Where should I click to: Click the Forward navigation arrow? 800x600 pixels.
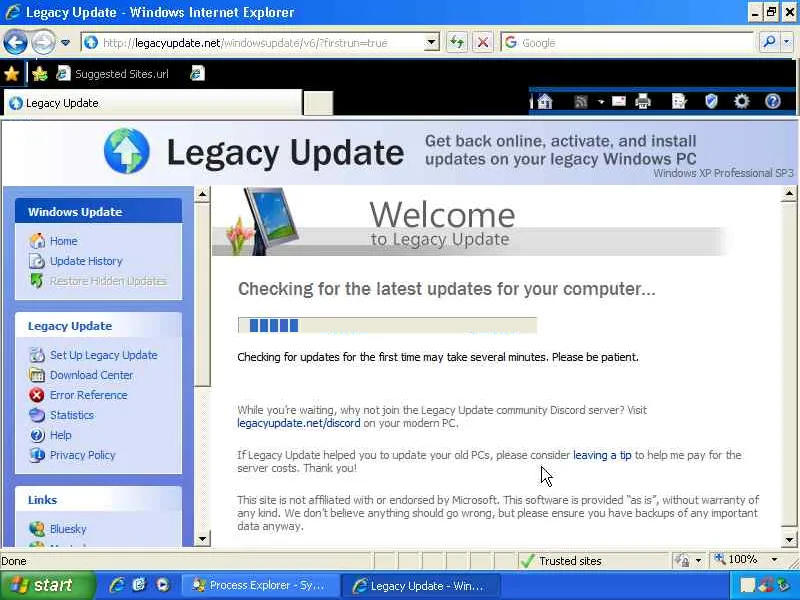[43, 42]
